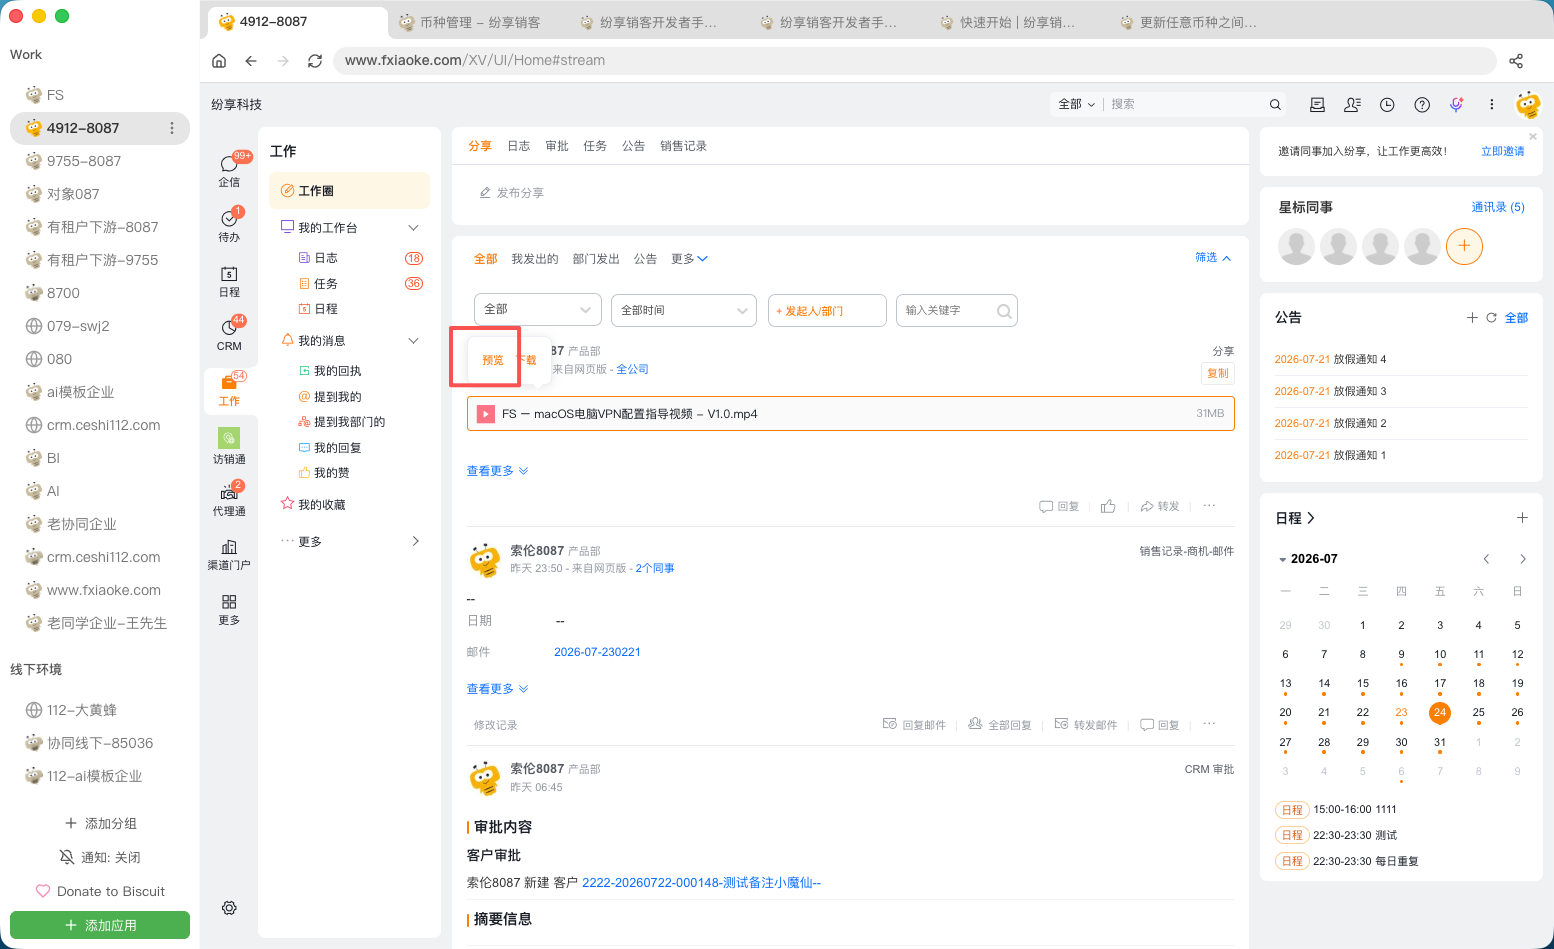Click the 输入关键字 keyword field
The image size is (1554, 949).
point(957,310)
